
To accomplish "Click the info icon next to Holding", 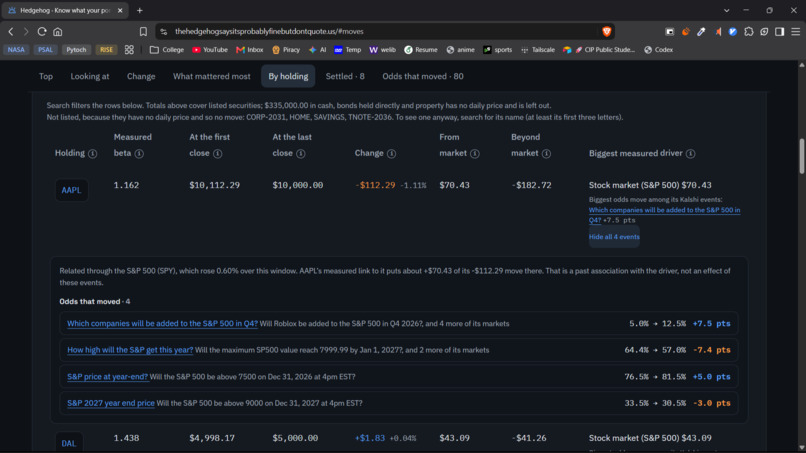I will point(93,153).
